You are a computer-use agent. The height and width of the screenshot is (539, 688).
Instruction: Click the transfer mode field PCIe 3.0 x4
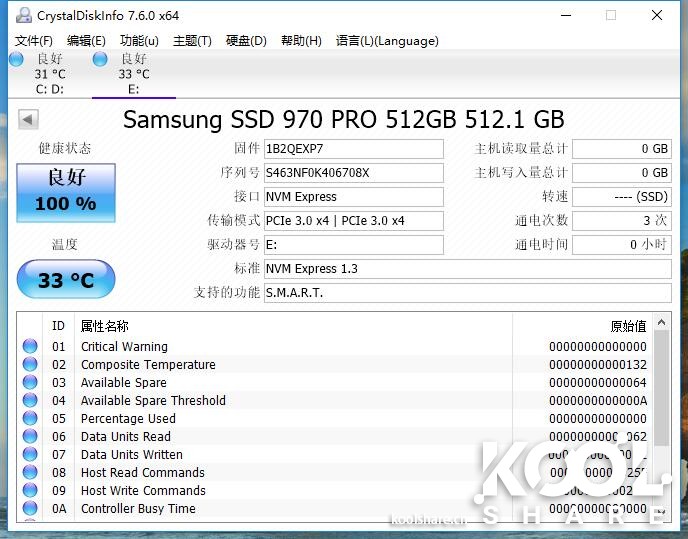354,221
